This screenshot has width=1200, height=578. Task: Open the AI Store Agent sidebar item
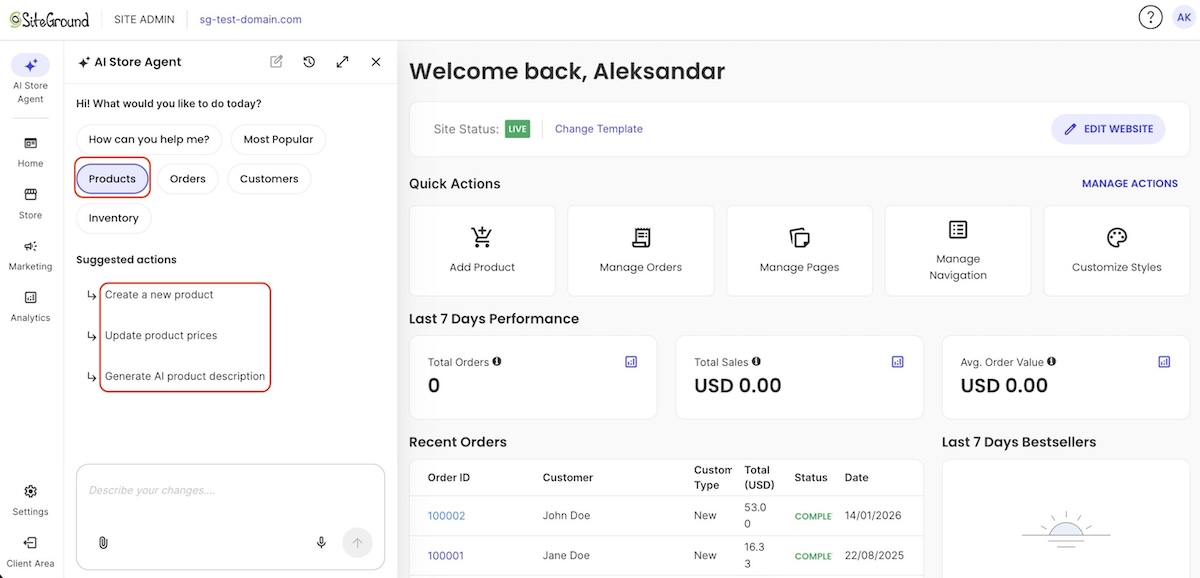(x=30, y=78)
